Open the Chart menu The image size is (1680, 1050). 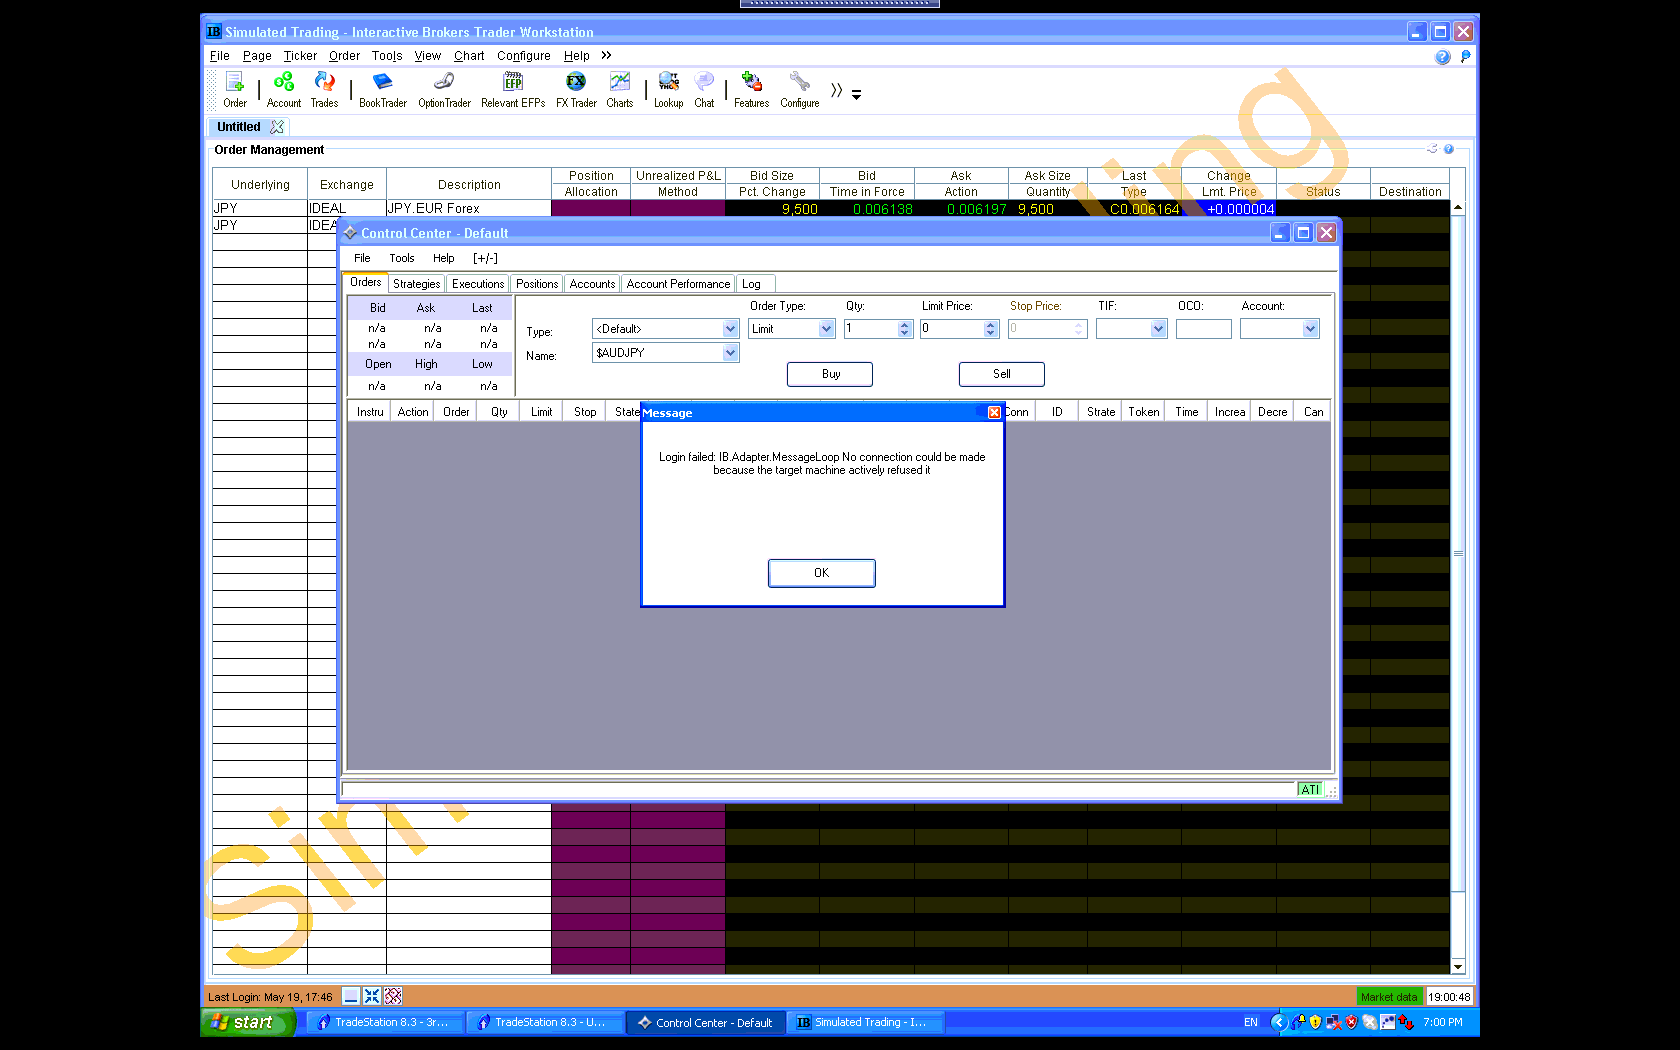(x=469, y=56)
